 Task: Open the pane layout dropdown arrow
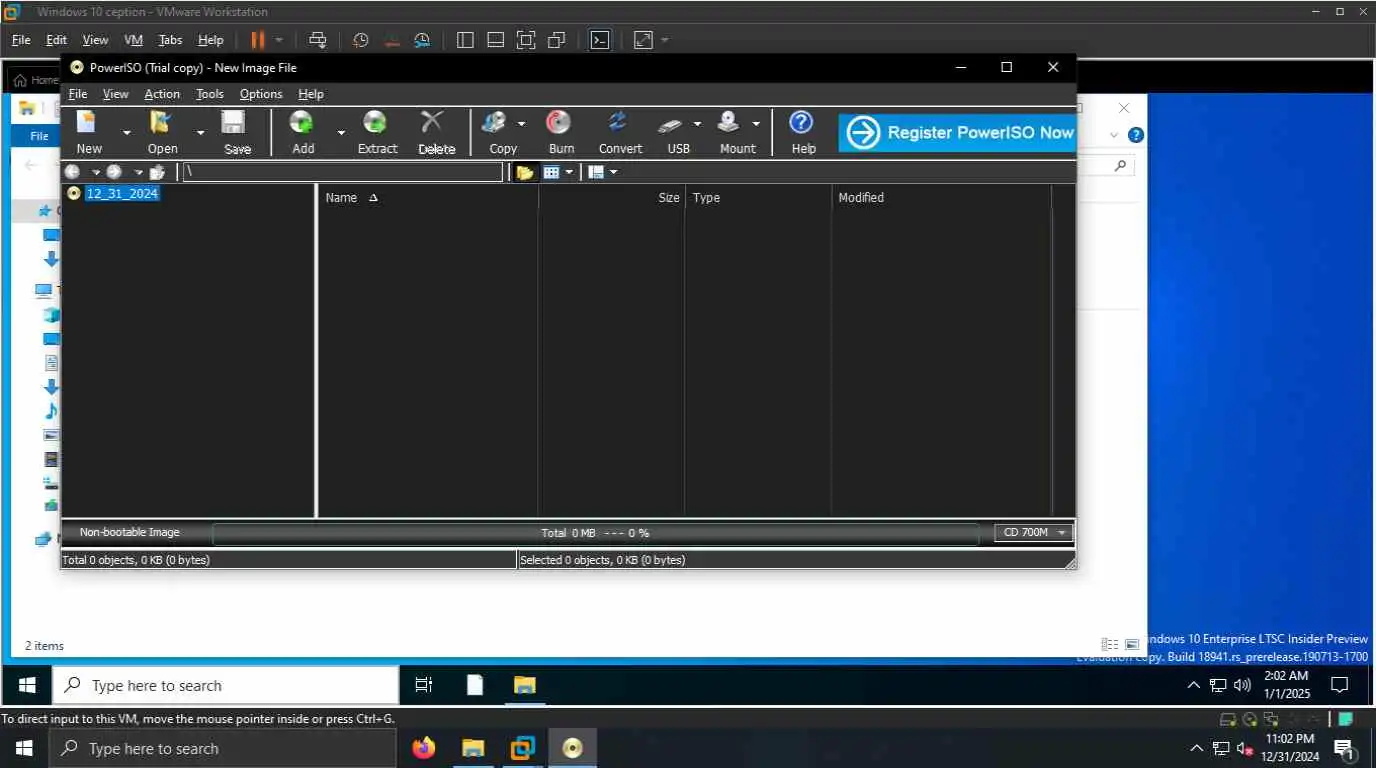[613, 172]
